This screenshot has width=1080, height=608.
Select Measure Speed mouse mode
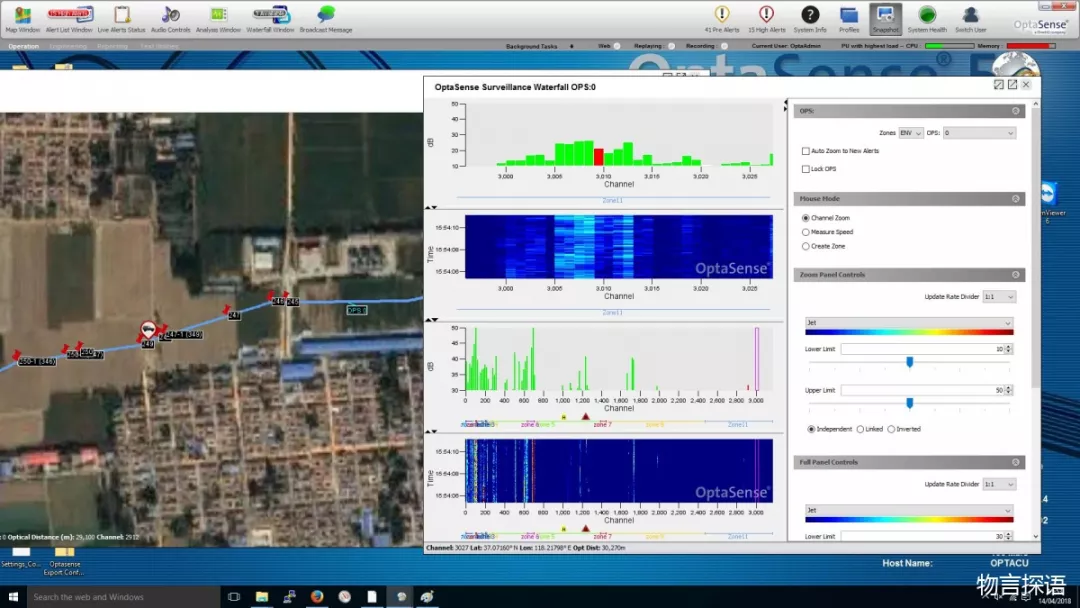[805, 232]
